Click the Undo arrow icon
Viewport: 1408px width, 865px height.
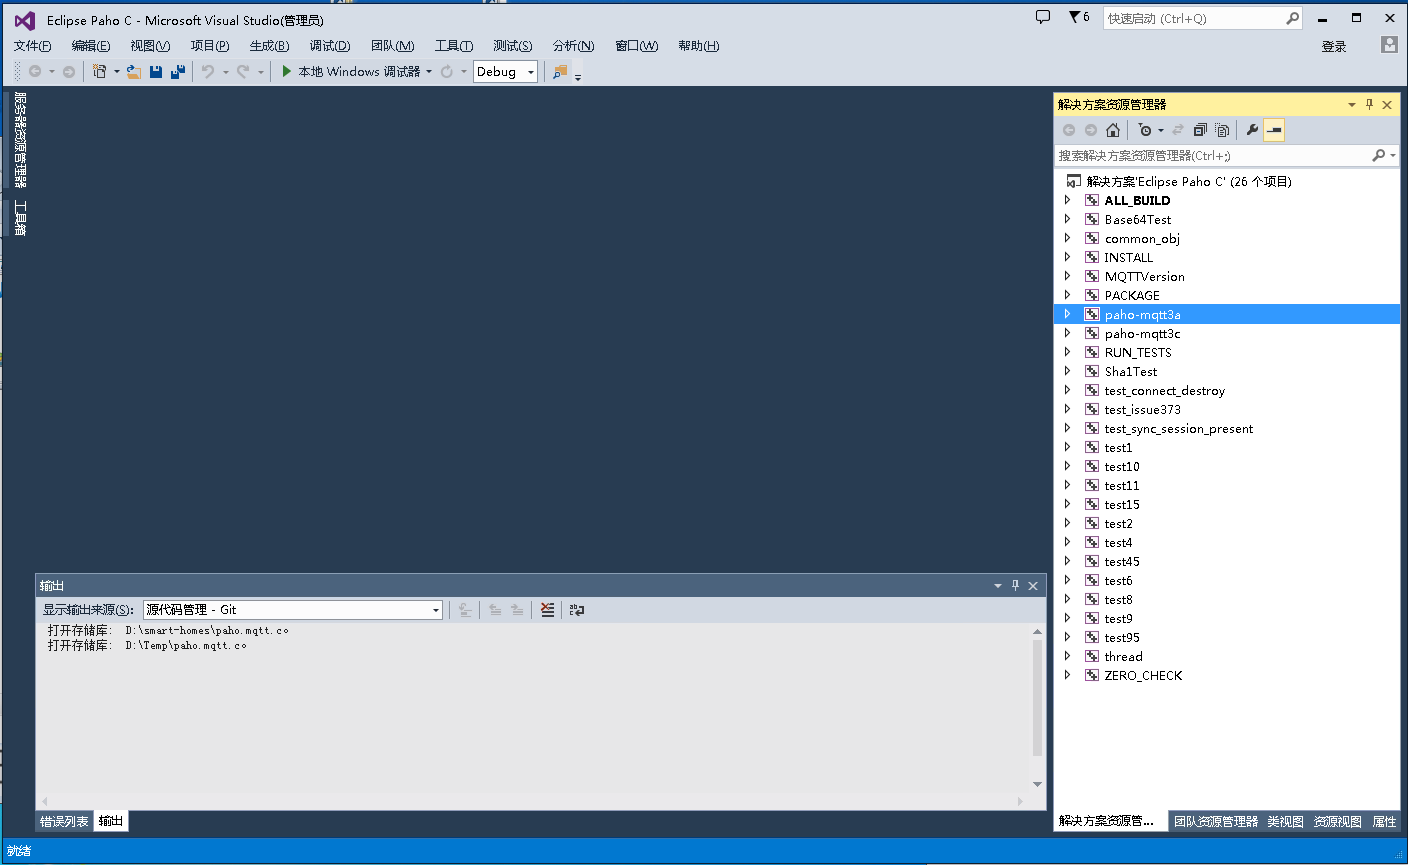(208, 71)
